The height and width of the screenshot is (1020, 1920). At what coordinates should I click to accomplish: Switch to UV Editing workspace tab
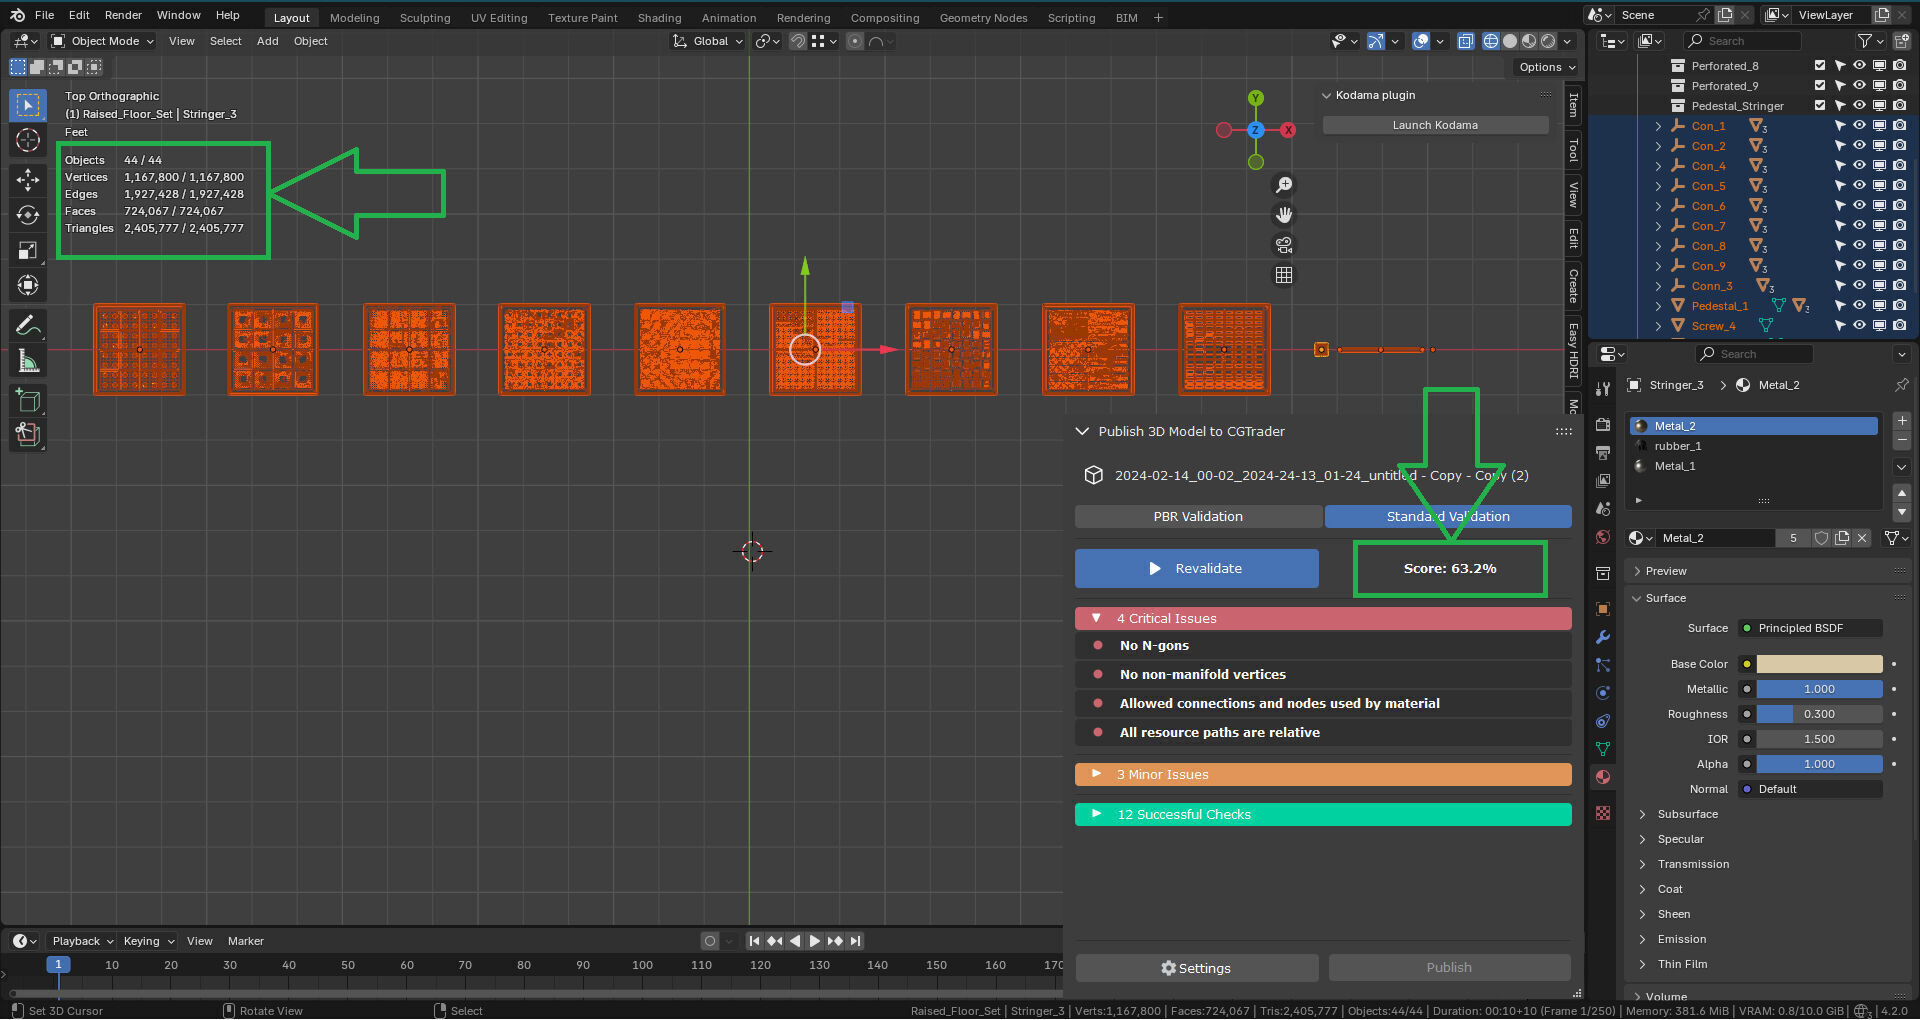499,18
